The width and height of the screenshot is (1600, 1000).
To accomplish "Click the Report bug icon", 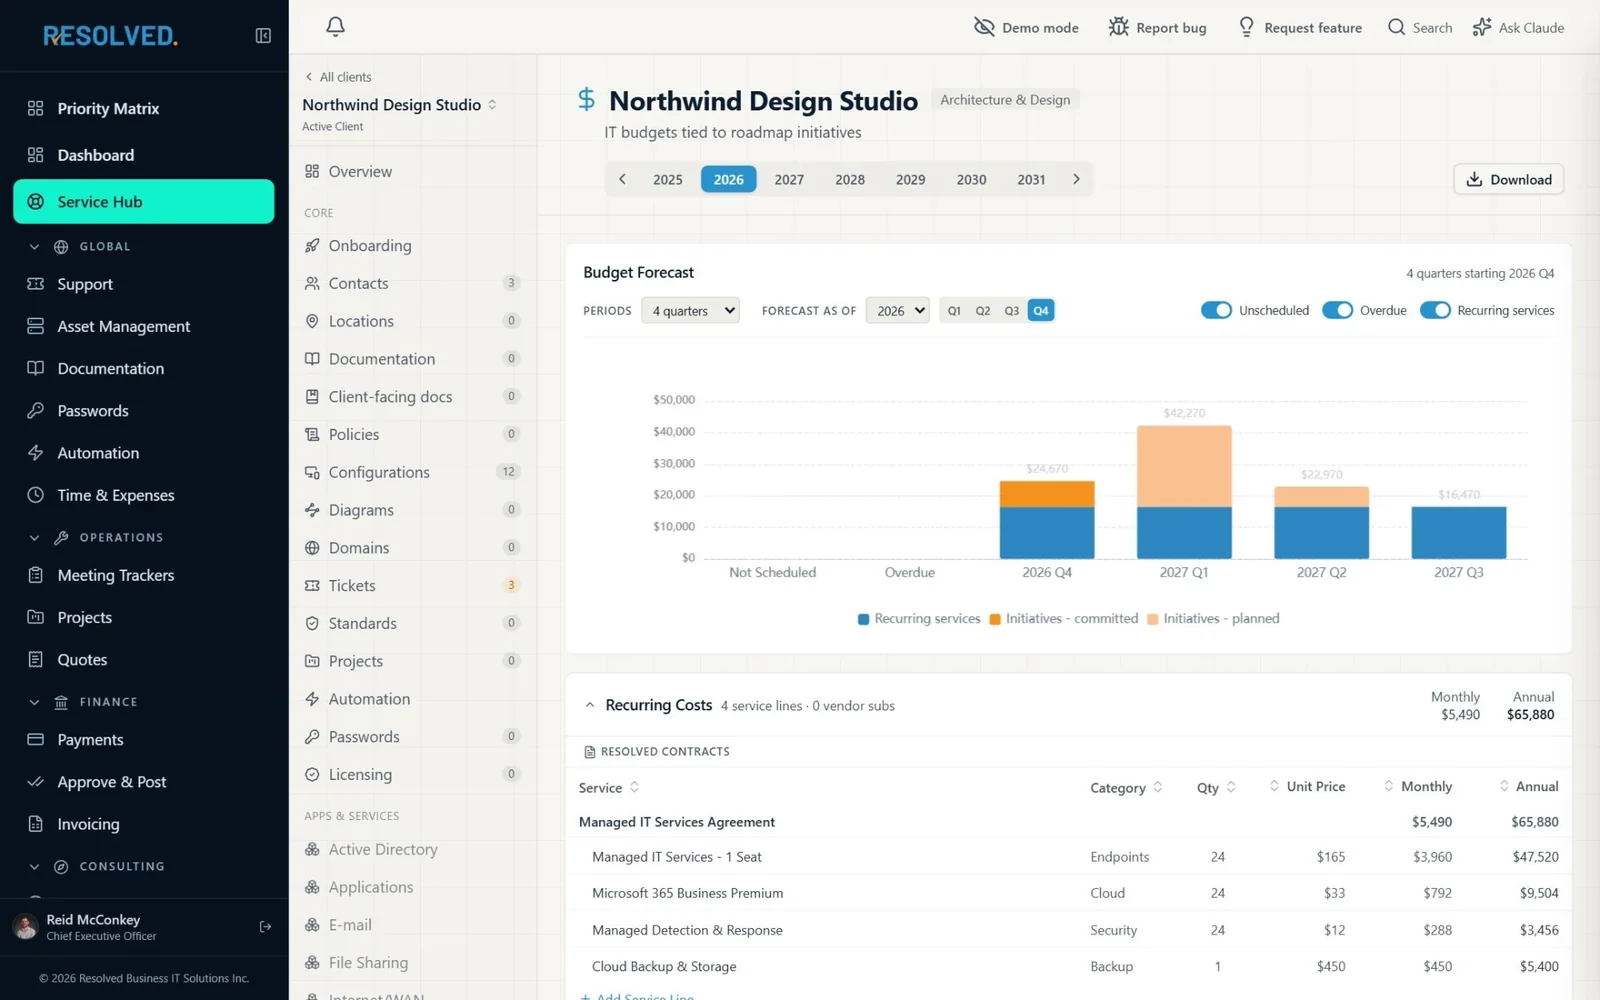I will click(x=1118, y=27).
